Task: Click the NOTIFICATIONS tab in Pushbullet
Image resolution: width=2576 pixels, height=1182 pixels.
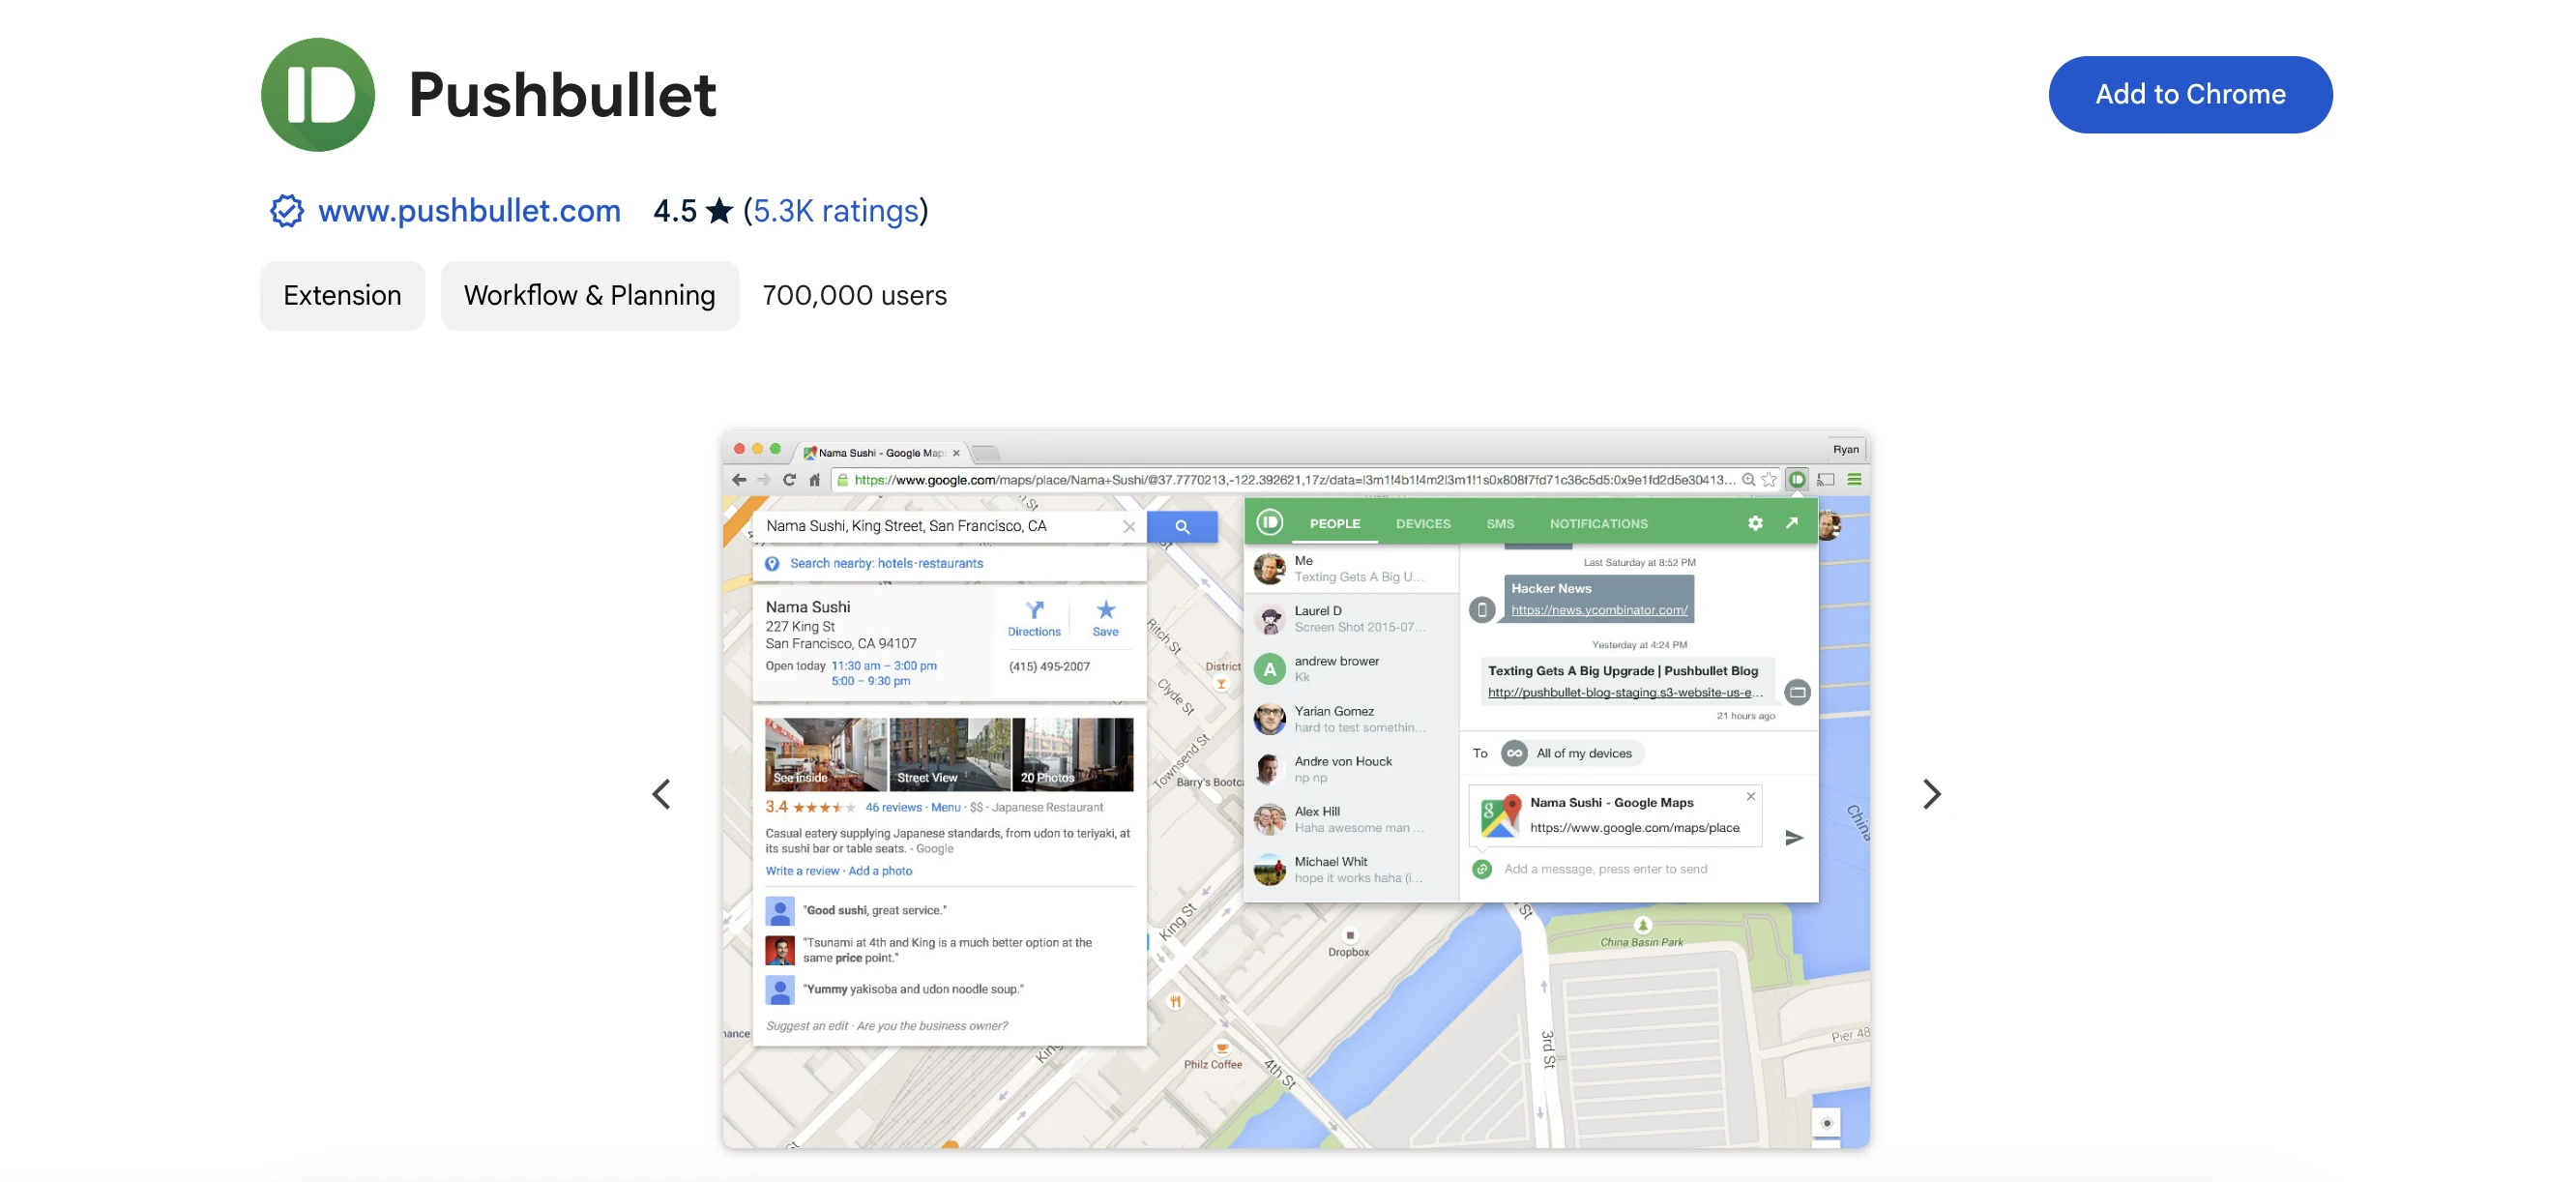Action: (1596, 521)
